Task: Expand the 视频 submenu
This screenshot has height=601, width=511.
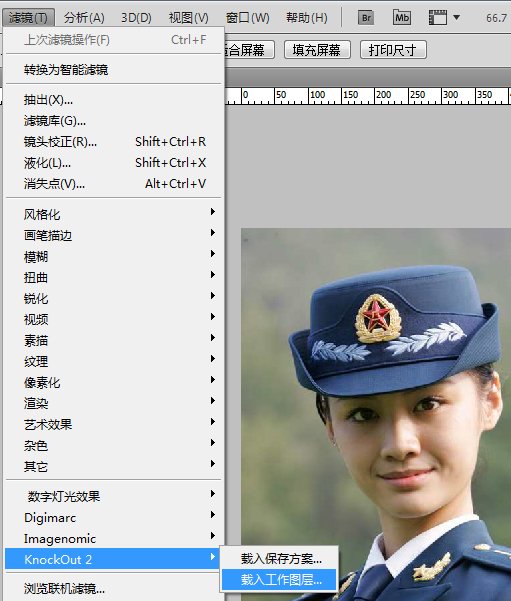Action: click(x=114, y=319)
